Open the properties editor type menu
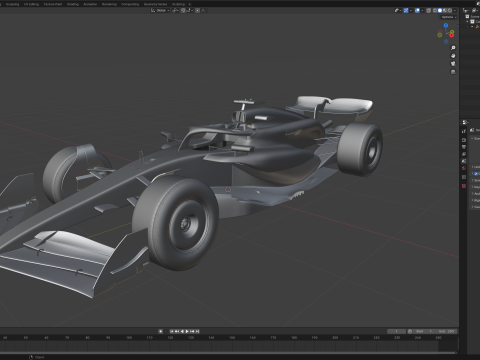The image size is (480, 360). pyautogui.click(x=466, y=122)
